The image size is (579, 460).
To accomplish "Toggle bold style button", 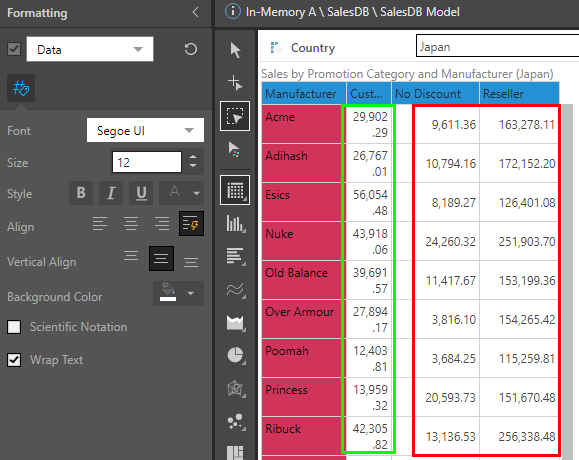I will point(81,193).
